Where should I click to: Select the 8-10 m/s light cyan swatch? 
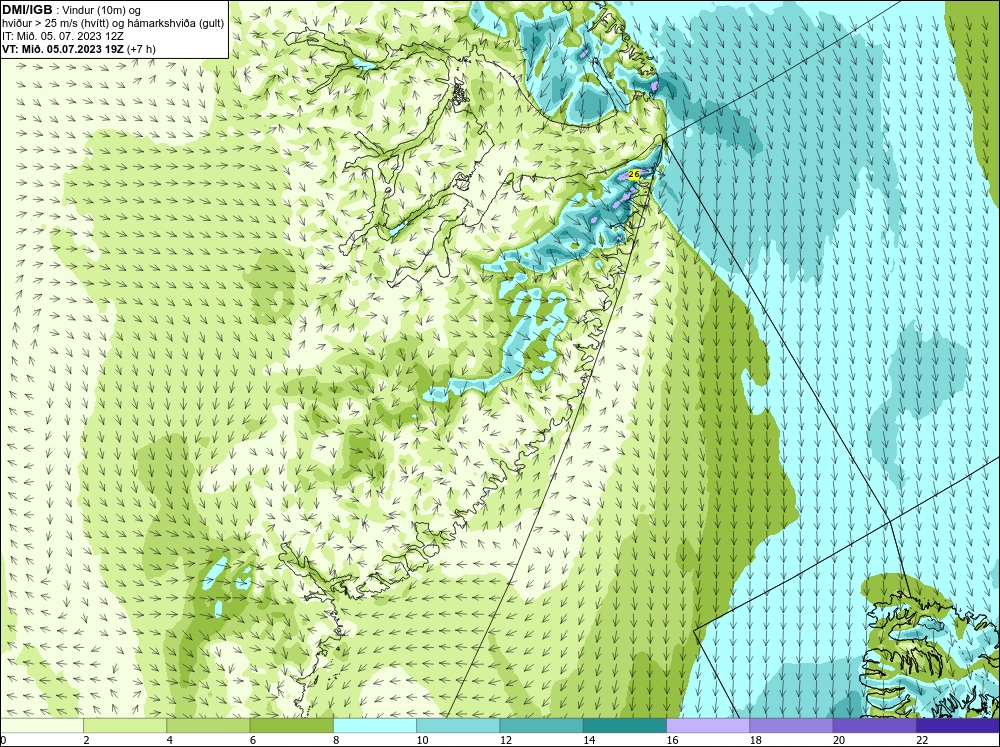point(375,725)
